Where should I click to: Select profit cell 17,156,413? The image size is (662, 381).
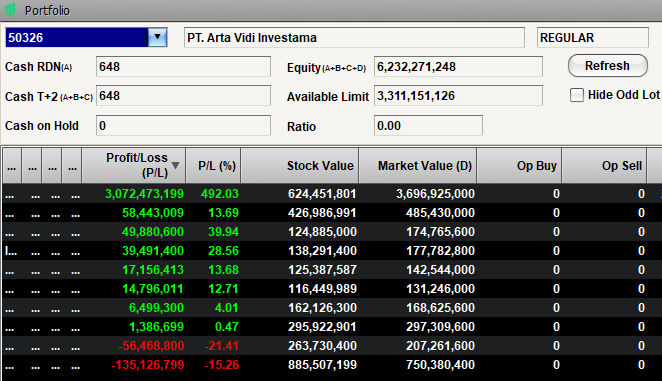[x=153, y=270]
